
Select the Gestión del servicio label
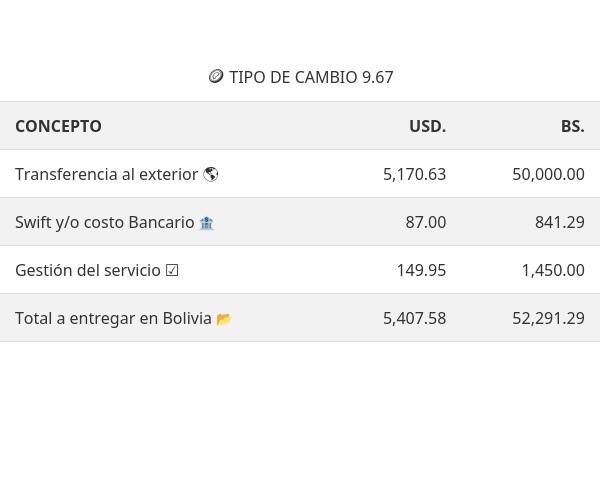click(87, 270)
